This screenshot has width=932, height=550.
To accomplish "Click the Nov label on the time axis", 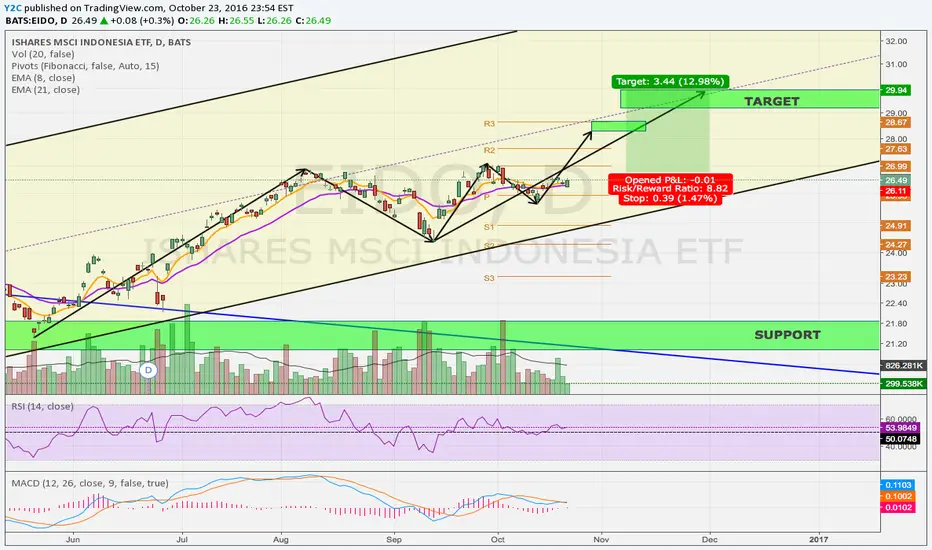I will [601, 540].
